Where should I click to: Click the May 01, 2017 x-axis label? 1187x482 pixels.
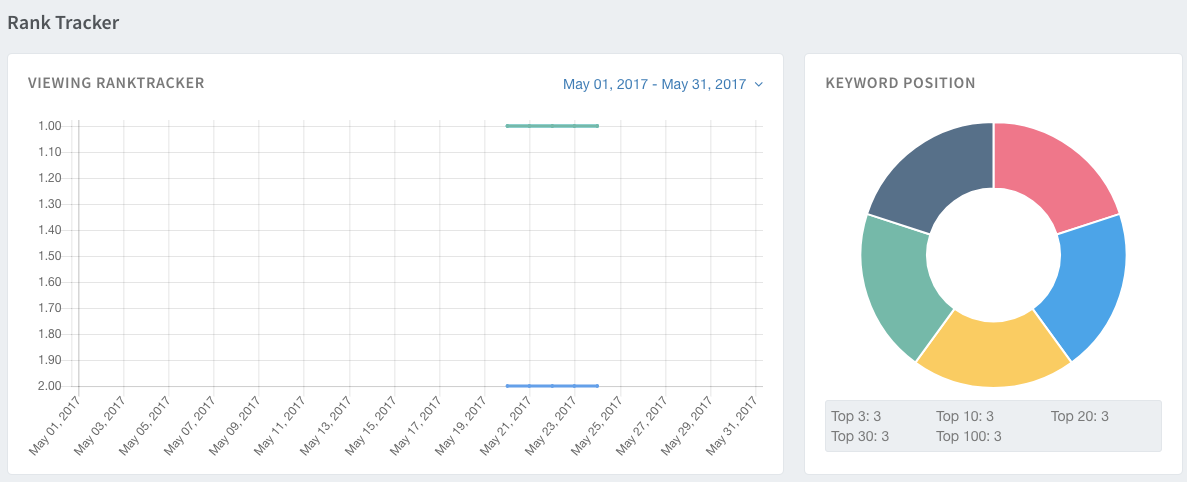pyautogui.click(x=54, y=427)
